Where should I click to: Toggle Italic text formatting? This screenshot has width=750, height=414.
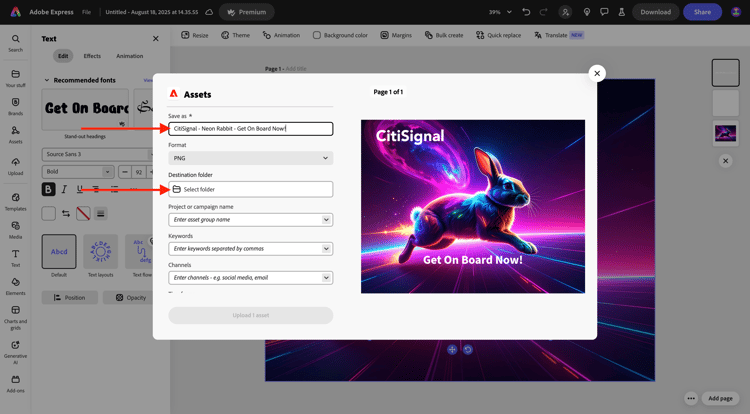[64, 189]
